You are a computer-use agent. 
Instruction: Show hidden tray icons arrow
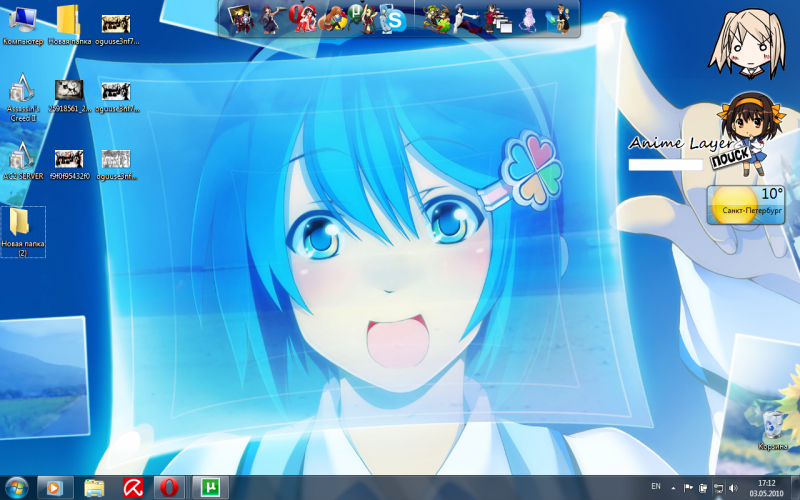[673, 488]
